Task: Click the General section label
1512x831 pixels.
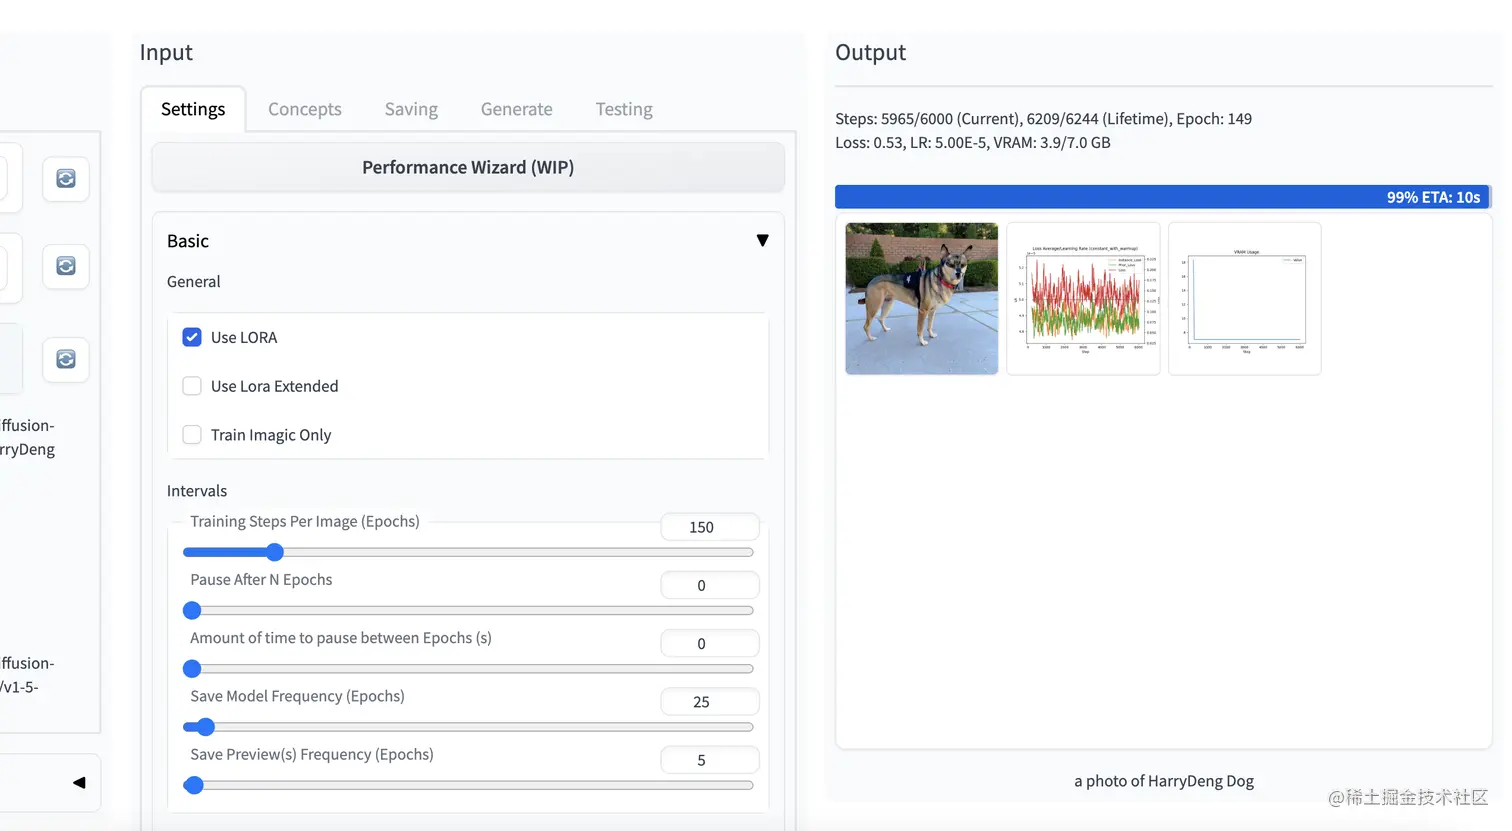Action: click(194, 282)
